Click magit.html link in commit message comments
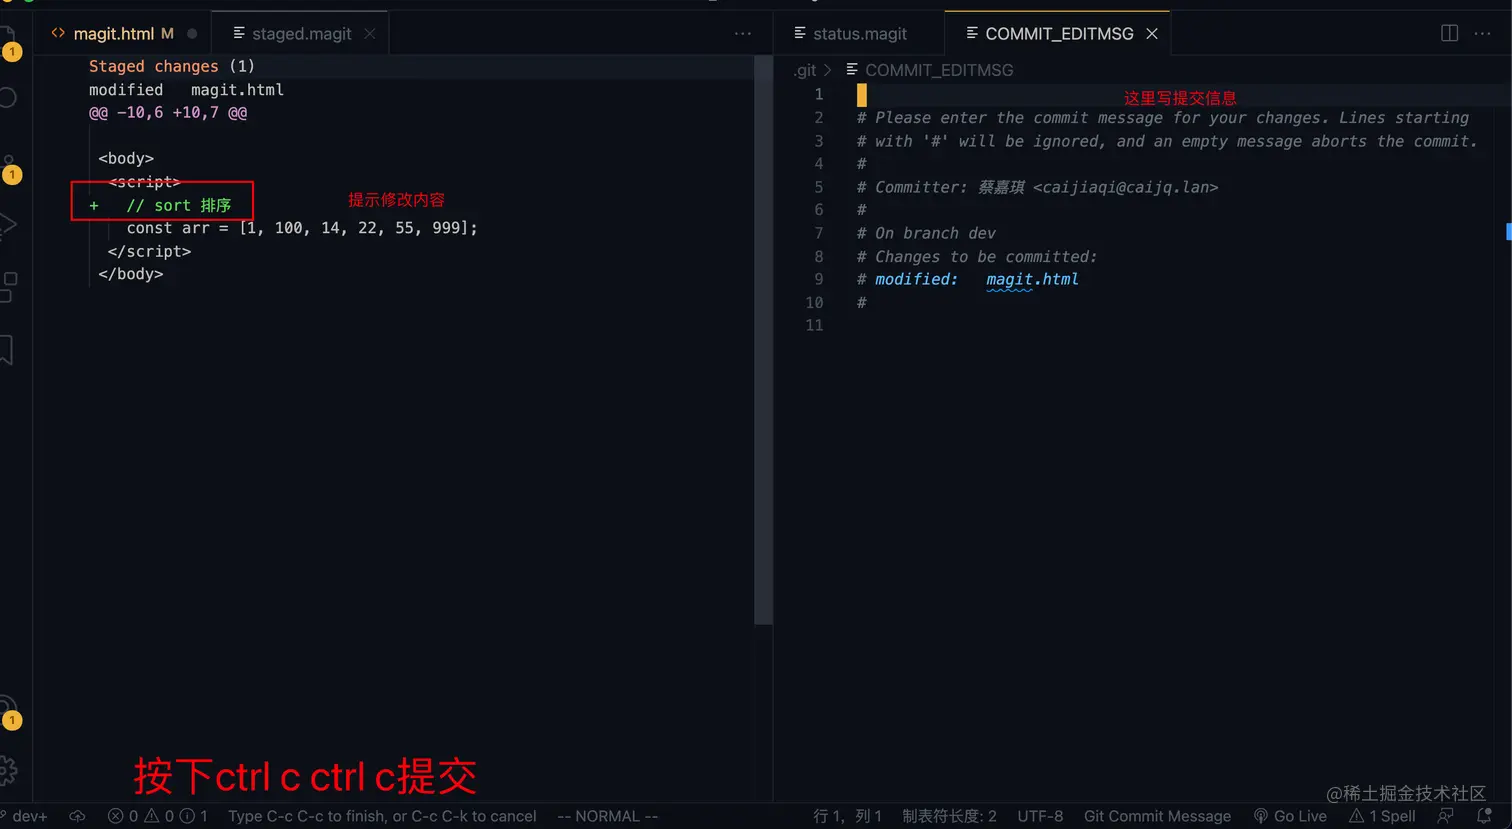 pyautogui.click(x=1032, y=279)
